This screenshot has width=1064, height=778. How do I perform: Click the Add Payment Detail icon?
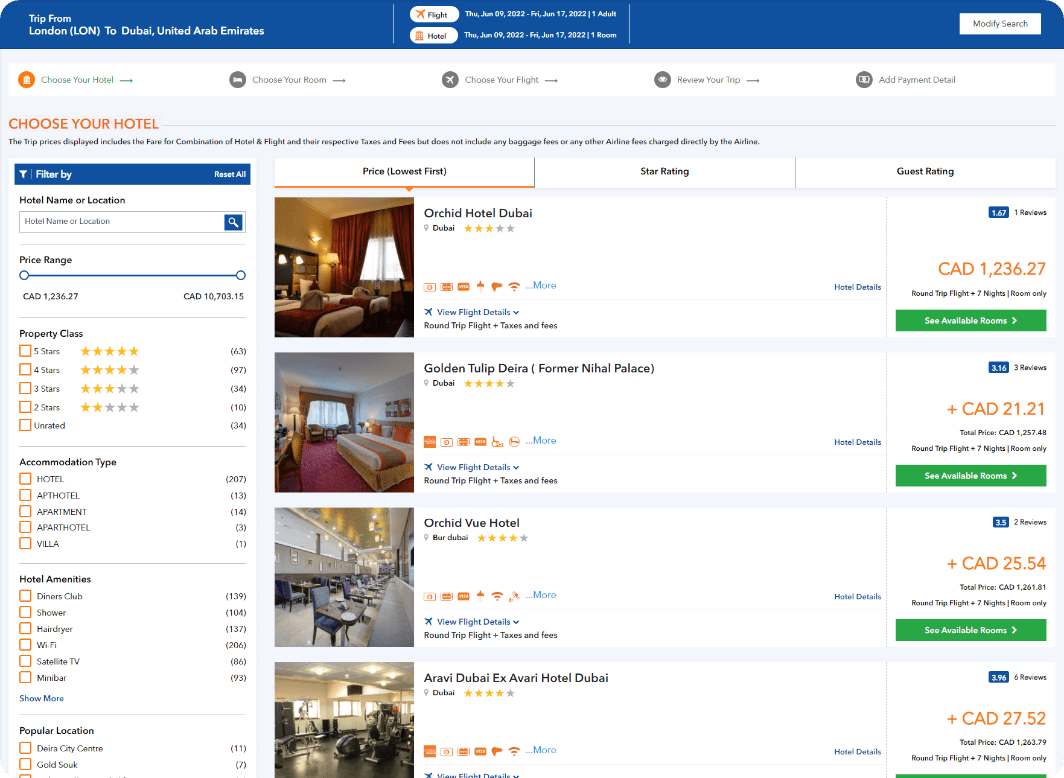coord(864,80)
